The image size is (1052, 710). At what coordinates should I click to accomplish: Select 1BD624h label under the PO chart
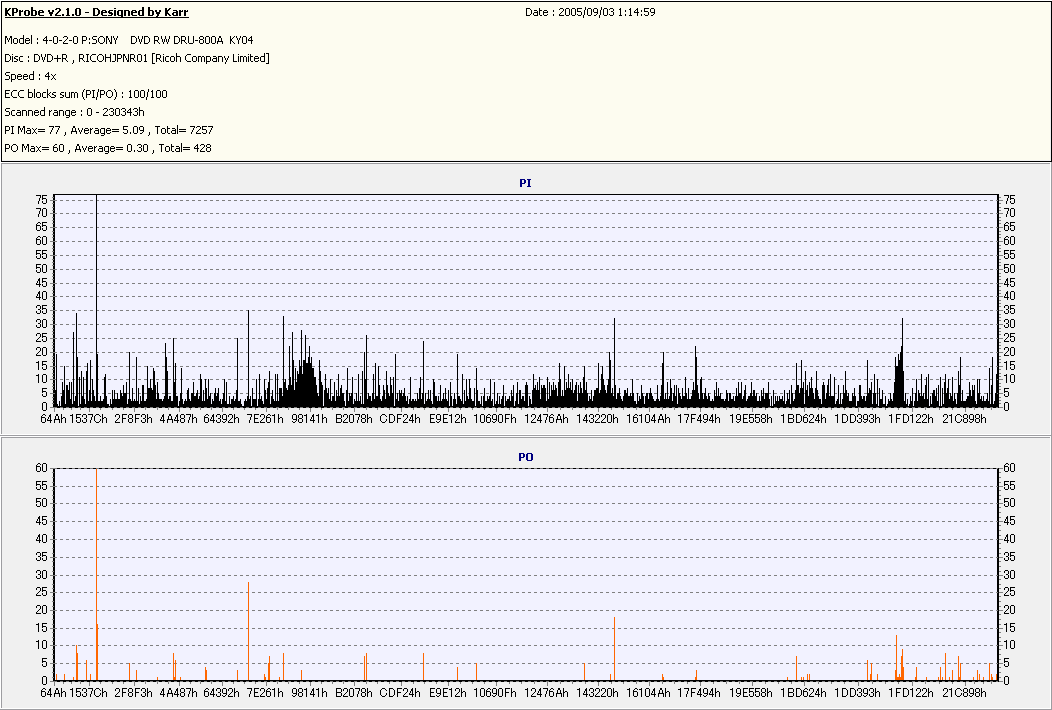[803, 693]
